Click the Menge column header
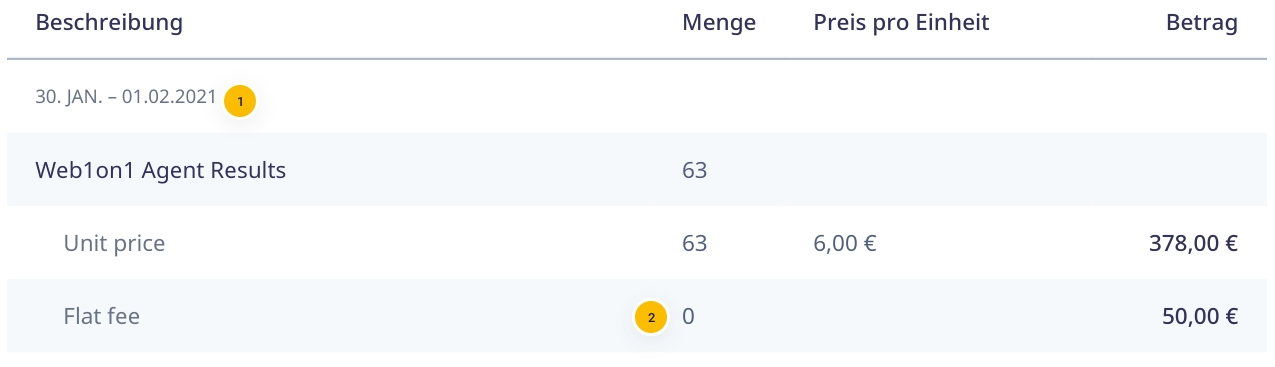The height and width of the screenshot is (367, 1275). [x=719, y=22]
